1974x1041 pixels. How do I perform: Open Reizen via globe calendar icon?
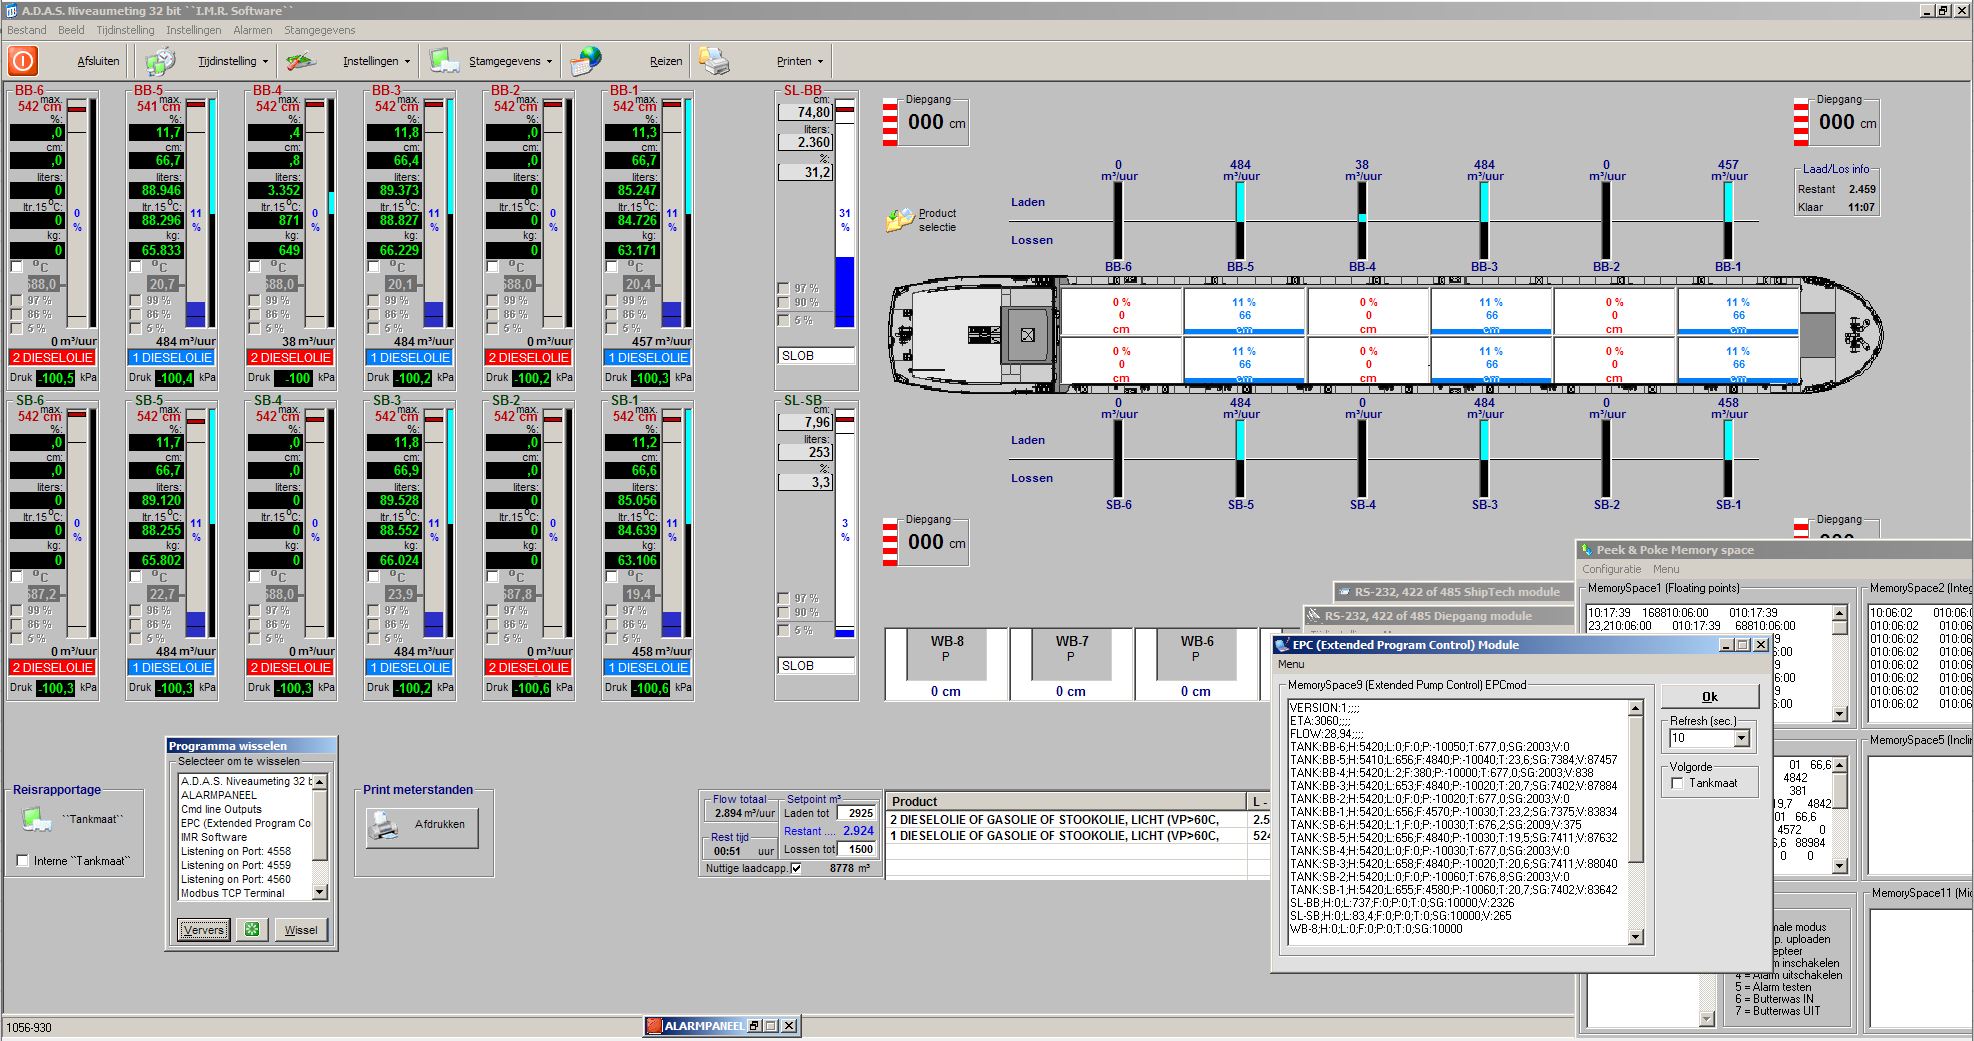point(586,61)
